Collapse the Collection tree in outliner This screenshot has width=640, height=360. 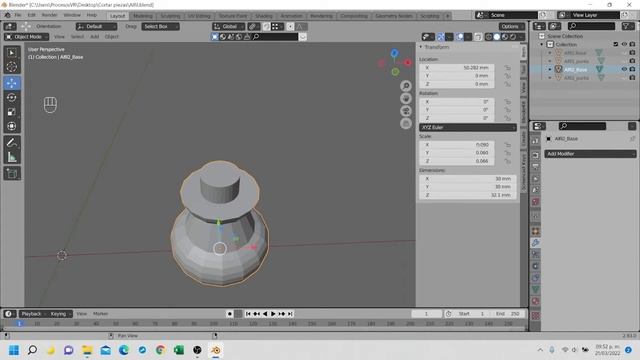coord(542,44)
